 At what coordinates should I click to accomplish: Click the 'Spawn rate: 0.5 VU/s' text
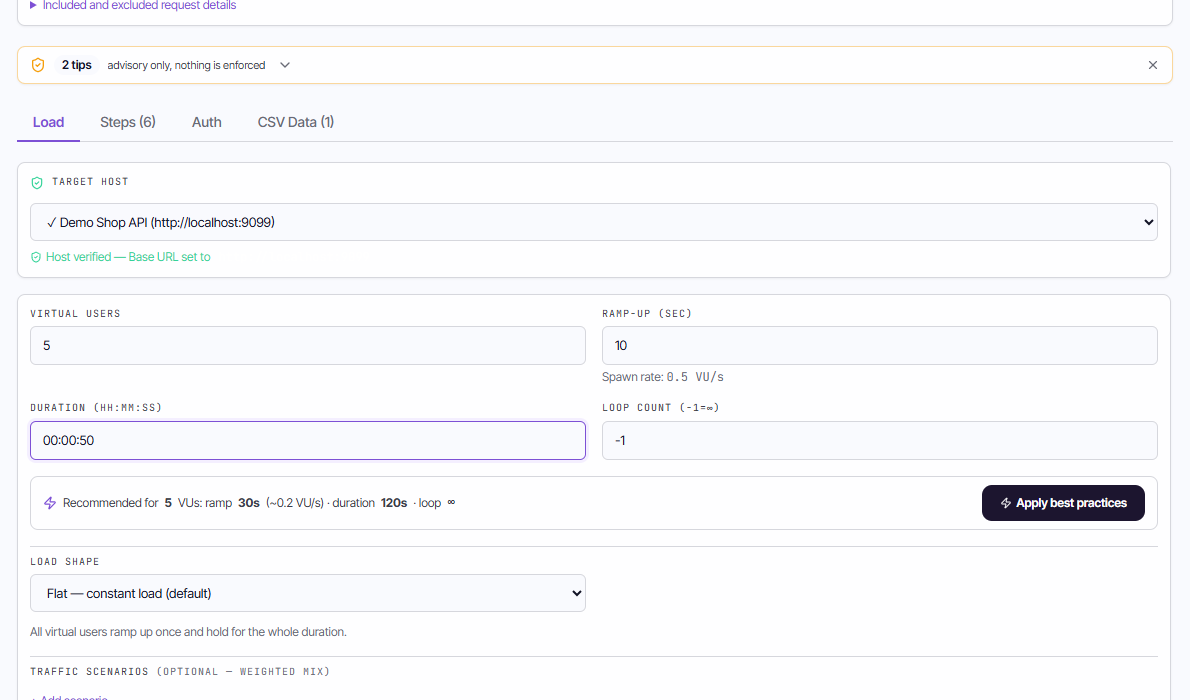point(663,377)
